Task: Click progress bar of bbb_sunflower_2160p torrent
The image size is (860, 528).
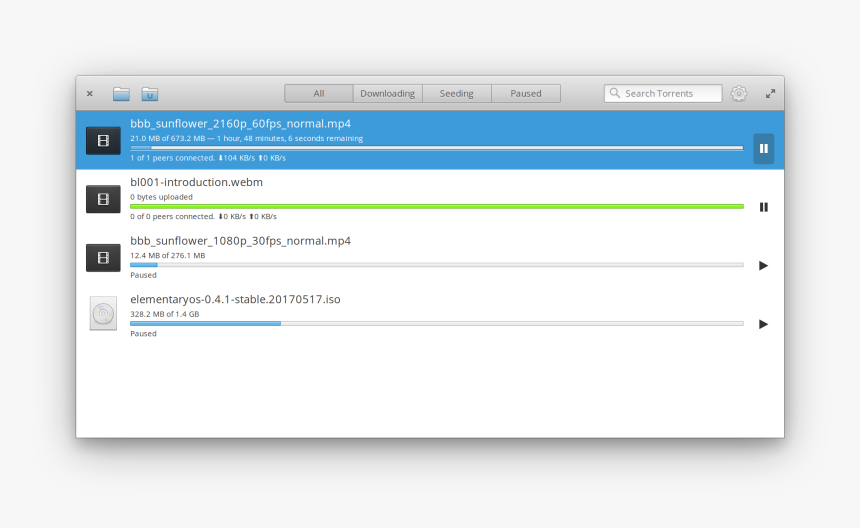Action: point(437,147)
